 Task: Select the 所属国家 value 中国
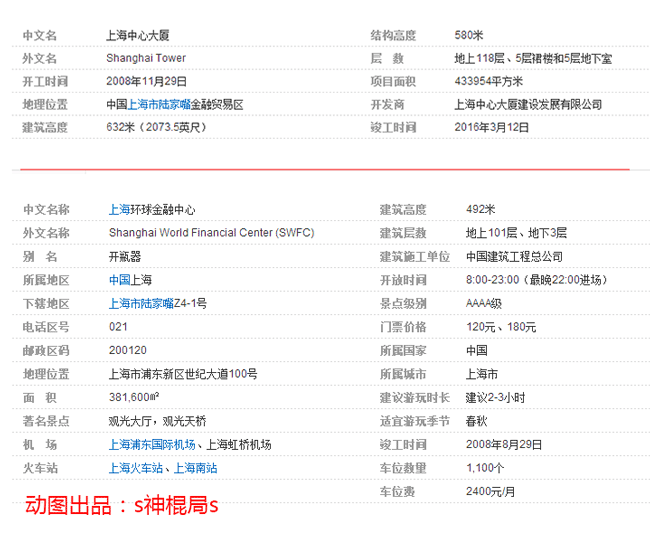click(x=476, y=351)
